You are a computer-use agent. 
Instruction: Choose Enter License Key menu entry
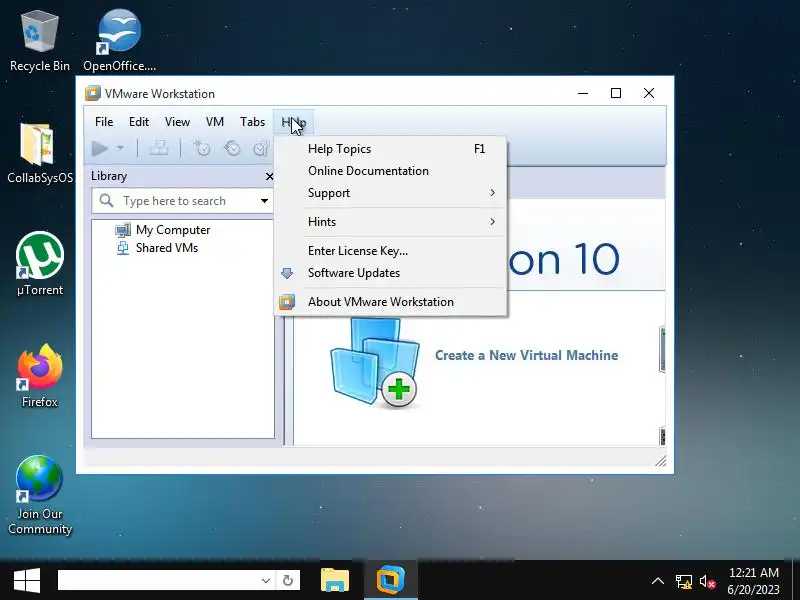click(391, 251)
